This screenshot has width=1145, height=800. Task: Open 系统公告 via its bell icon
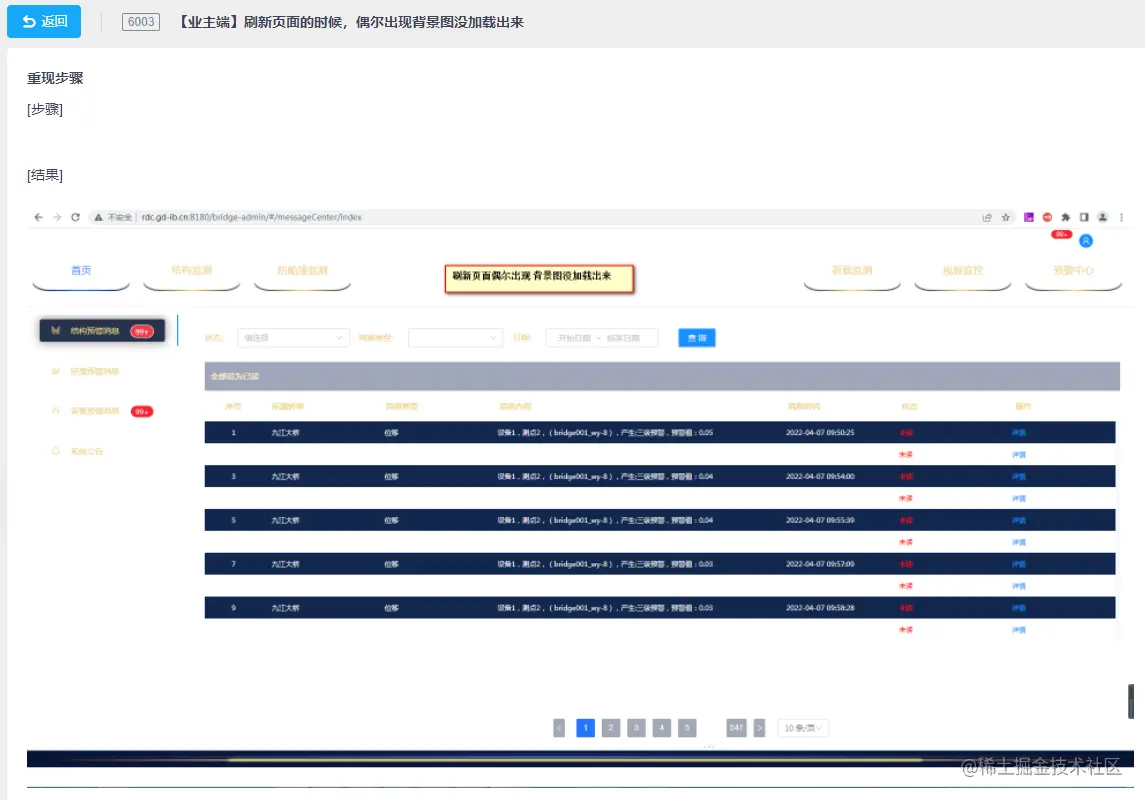pos(56,450)
